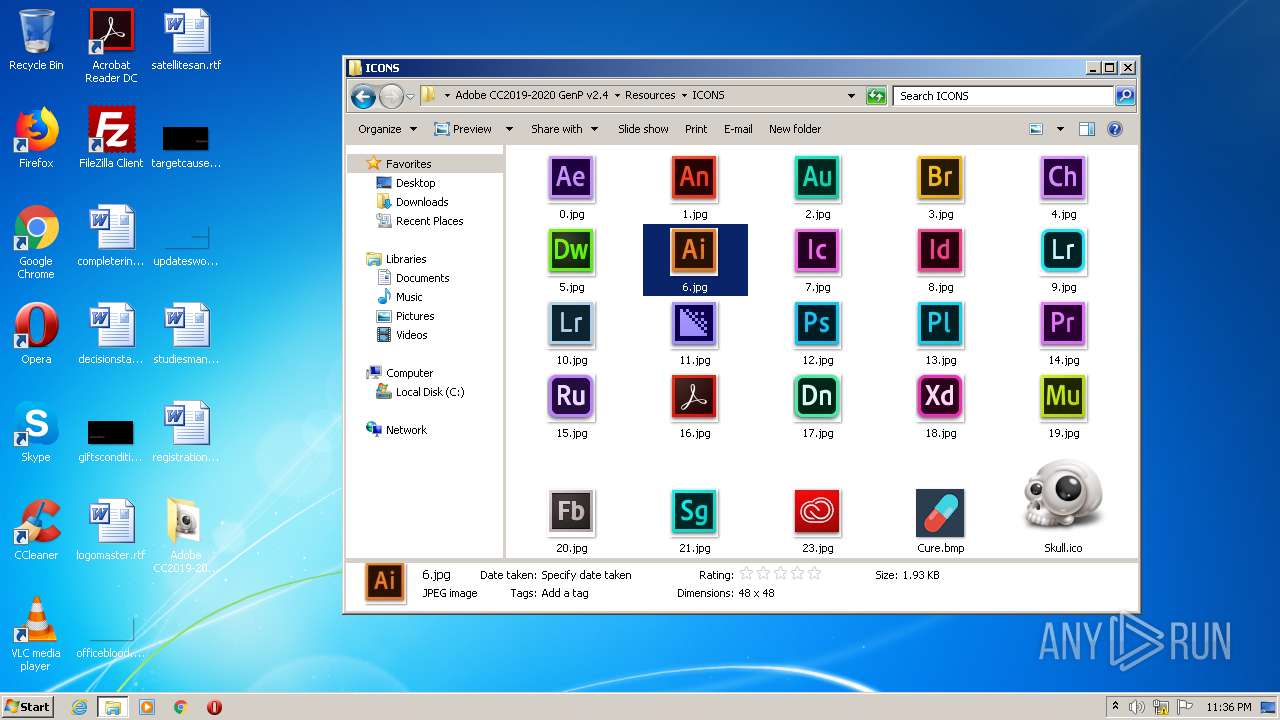Toggle the preview pane button

tap(1087, 129)
